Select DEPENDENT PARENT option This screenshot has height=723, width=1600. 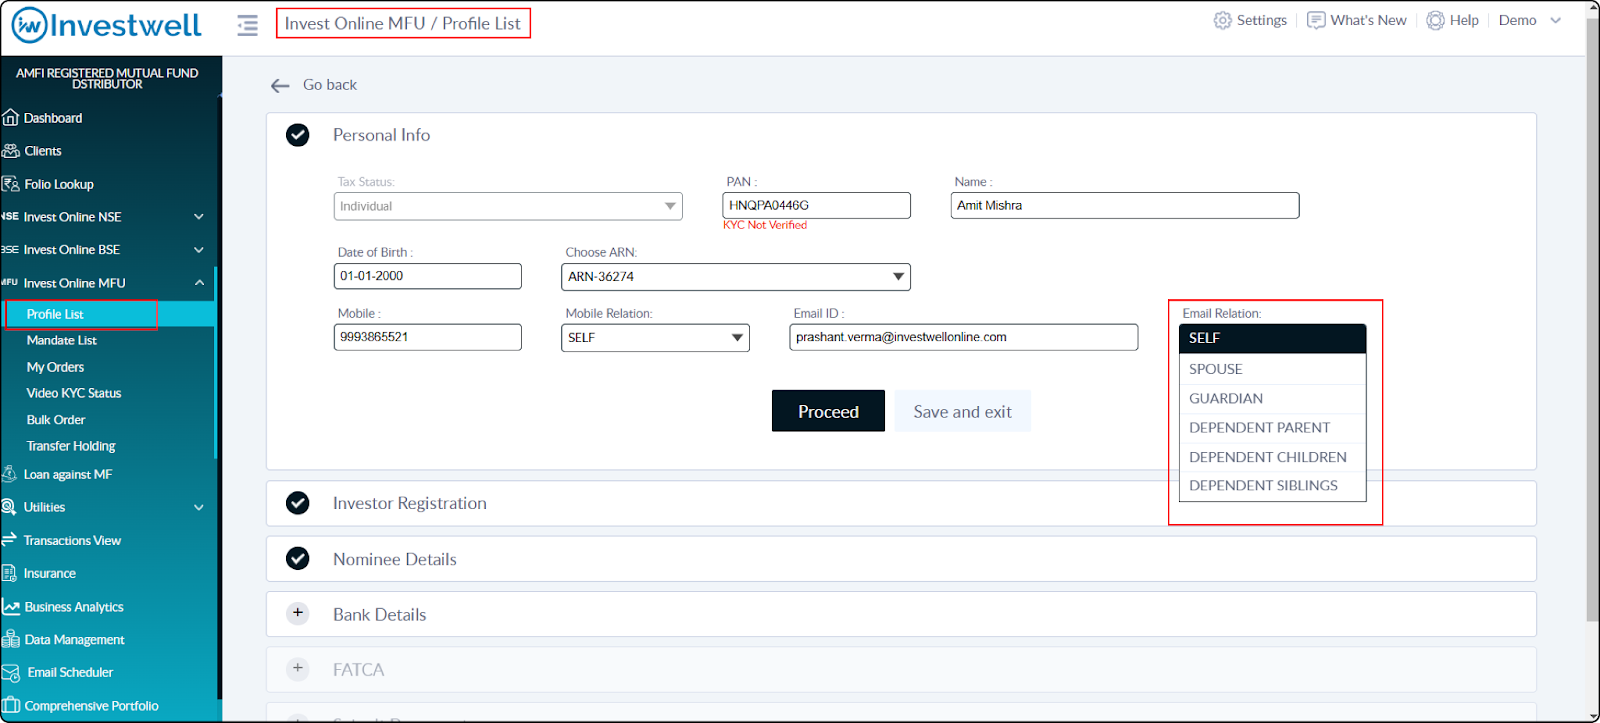pyautogui.click(x=1272, y=427)
